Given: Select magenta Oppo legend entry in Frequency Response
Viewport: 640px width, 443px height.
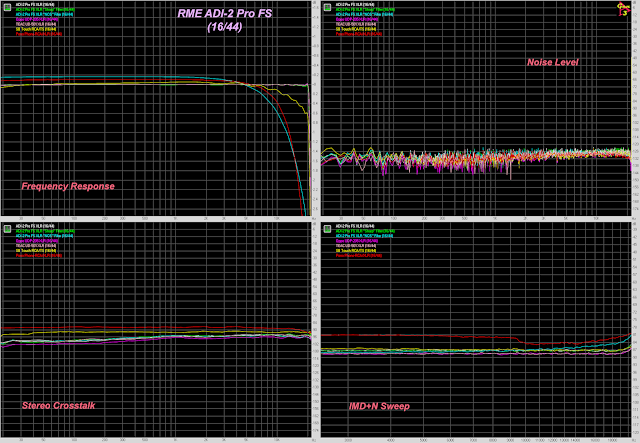Looking at the screenshot, I should pyautogui.click(x=37, y=19).
